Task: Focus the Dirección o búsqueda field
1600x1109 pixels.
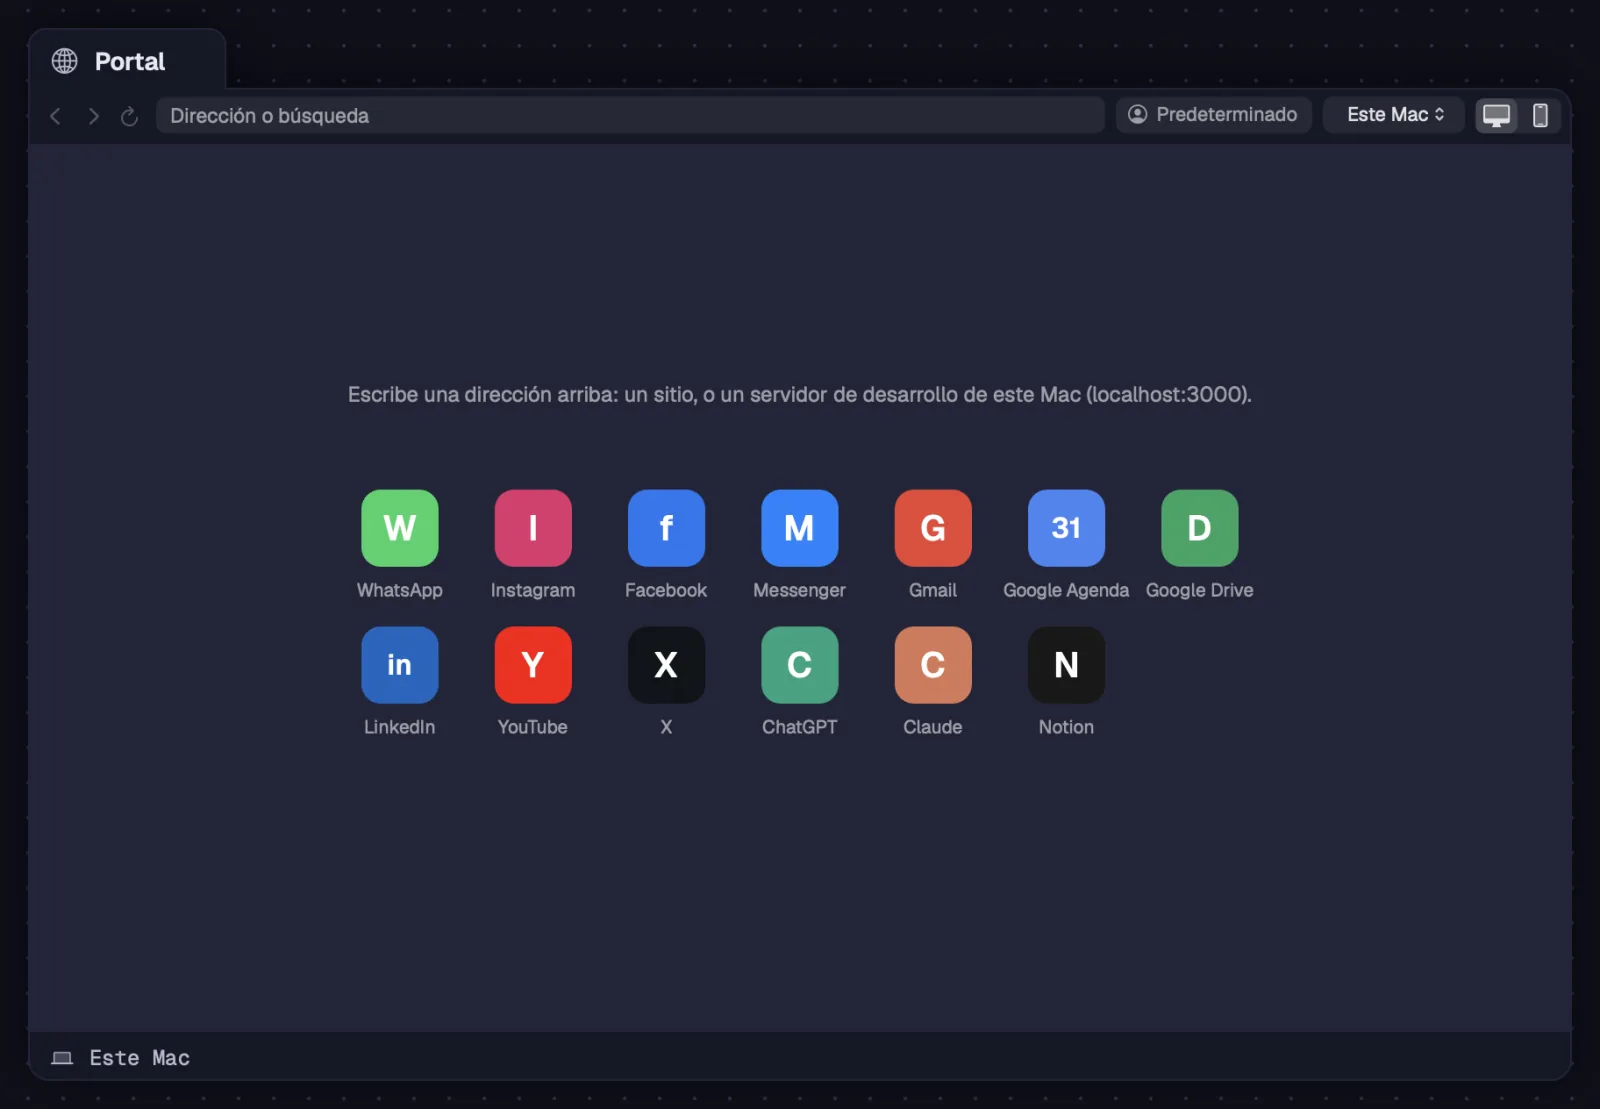Action: pyautogui.click(x=630, y=116)
